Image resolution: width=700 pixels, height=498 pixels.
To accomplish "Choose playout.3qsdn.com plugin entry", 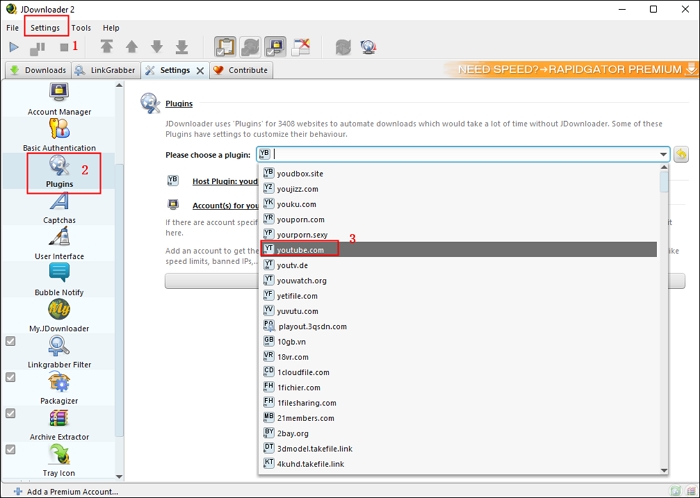I will tap(458, 326).
